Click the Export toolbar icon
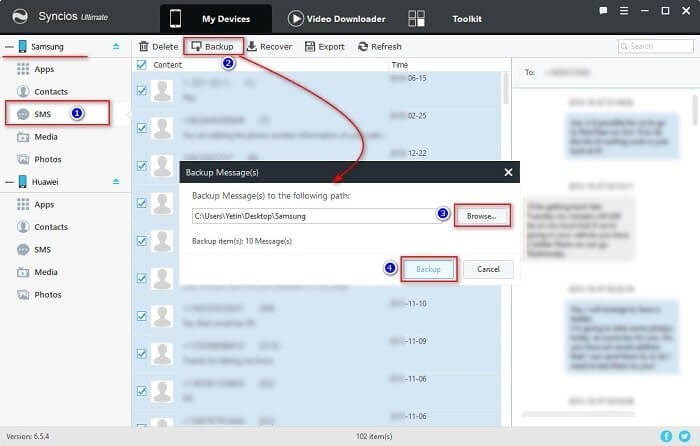700x446 pixels. click(310, 46)
